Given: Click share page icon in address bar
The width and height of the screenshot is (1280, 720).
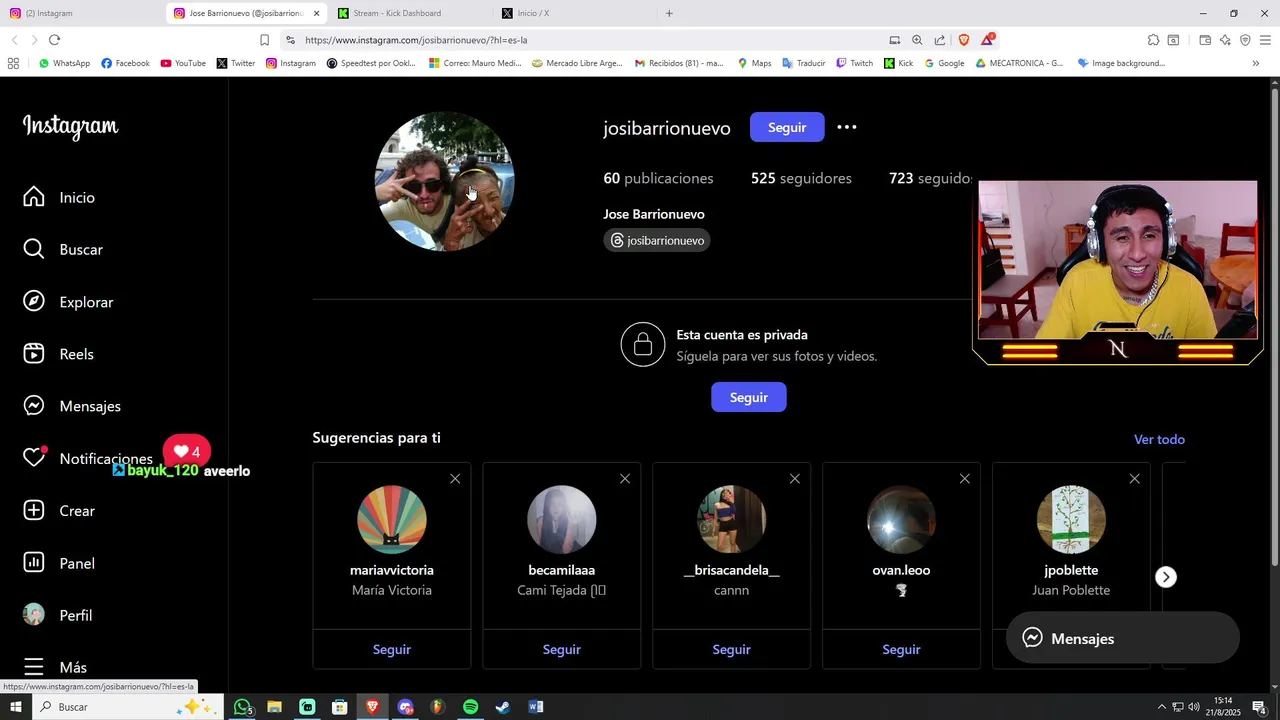Looking at the screenshot, I should [940, 40].
